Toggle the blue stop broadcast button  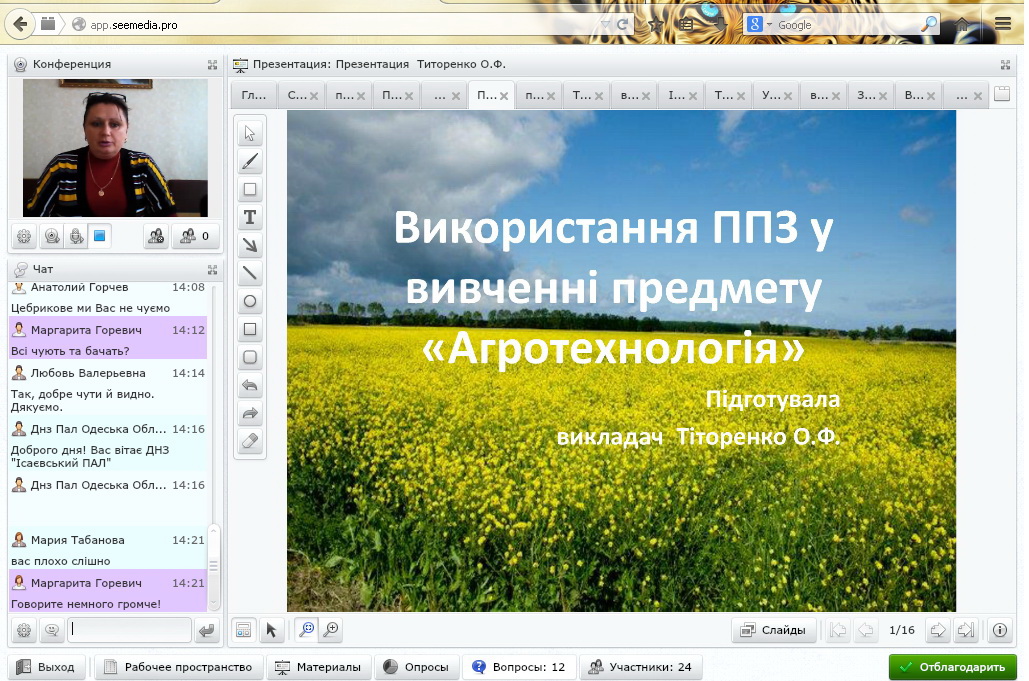pos(99,237)
